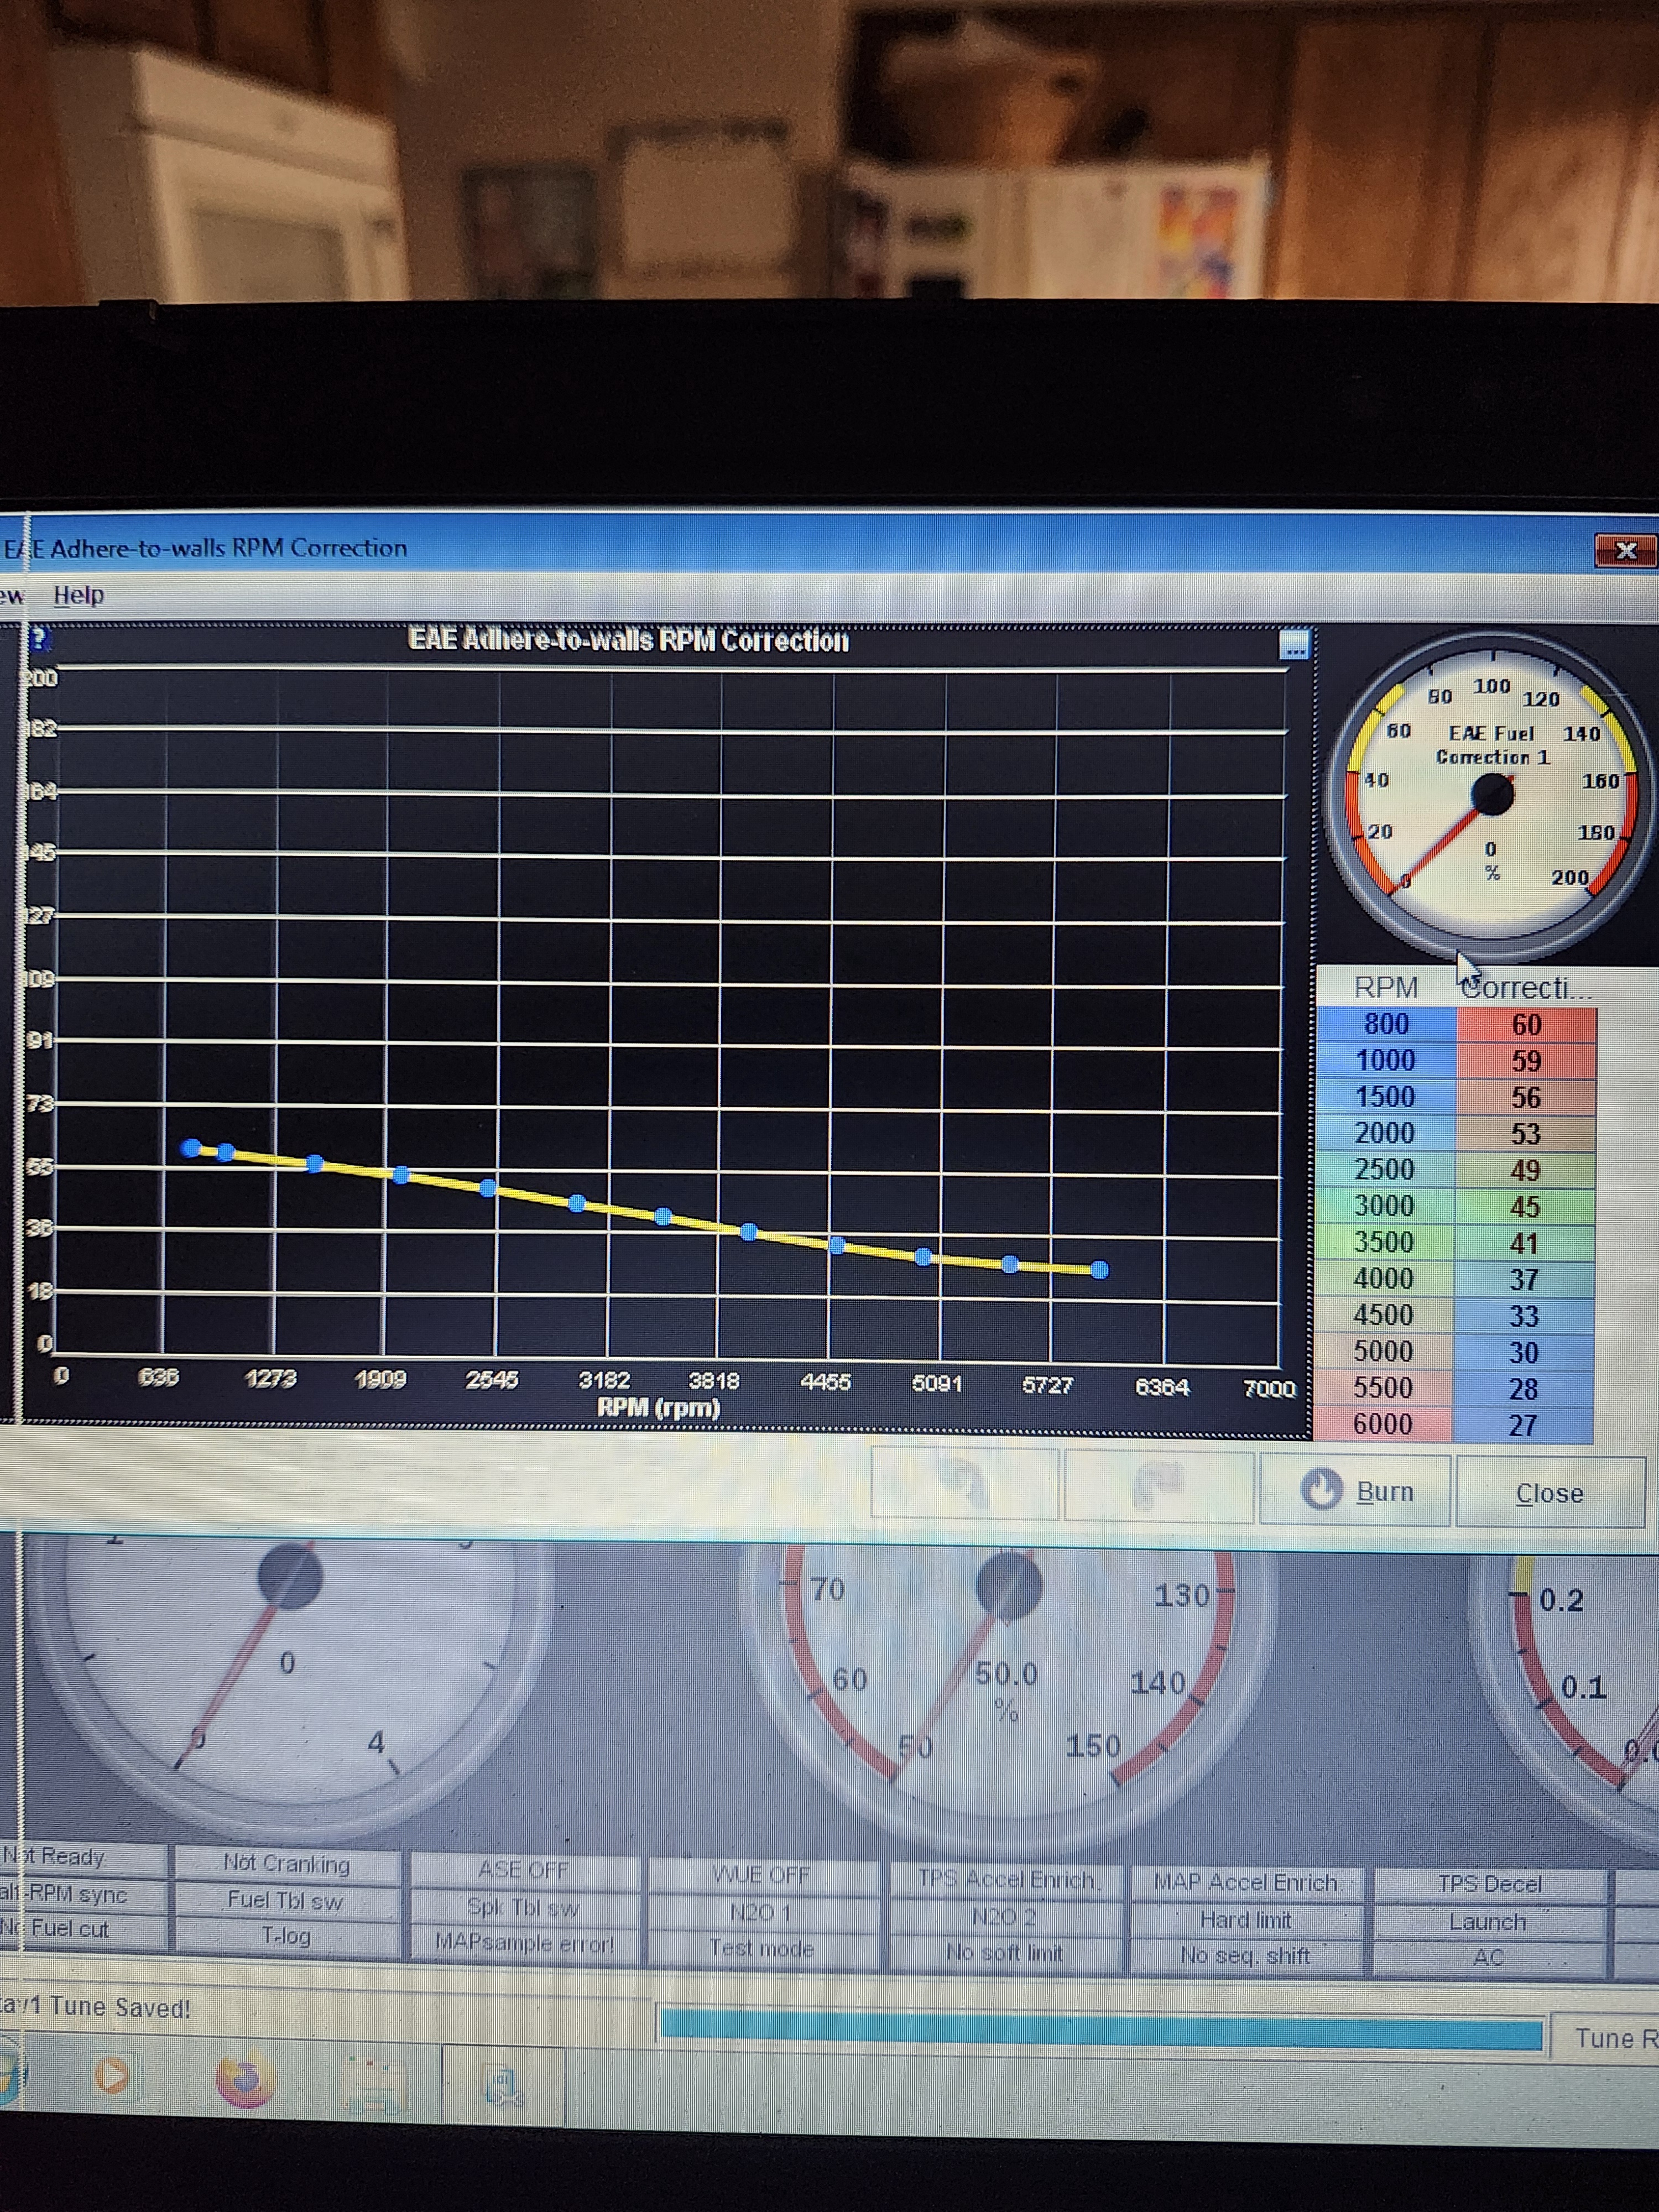The image size is (1659, 2212).
Task: Click the Close button in the dialog
Action: [x=1549, y=1492]
